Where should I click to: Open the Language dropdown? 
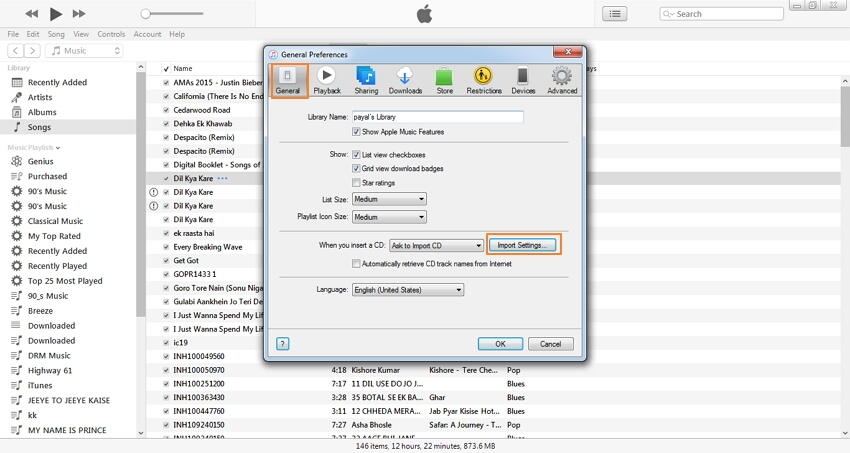point(408,290)
